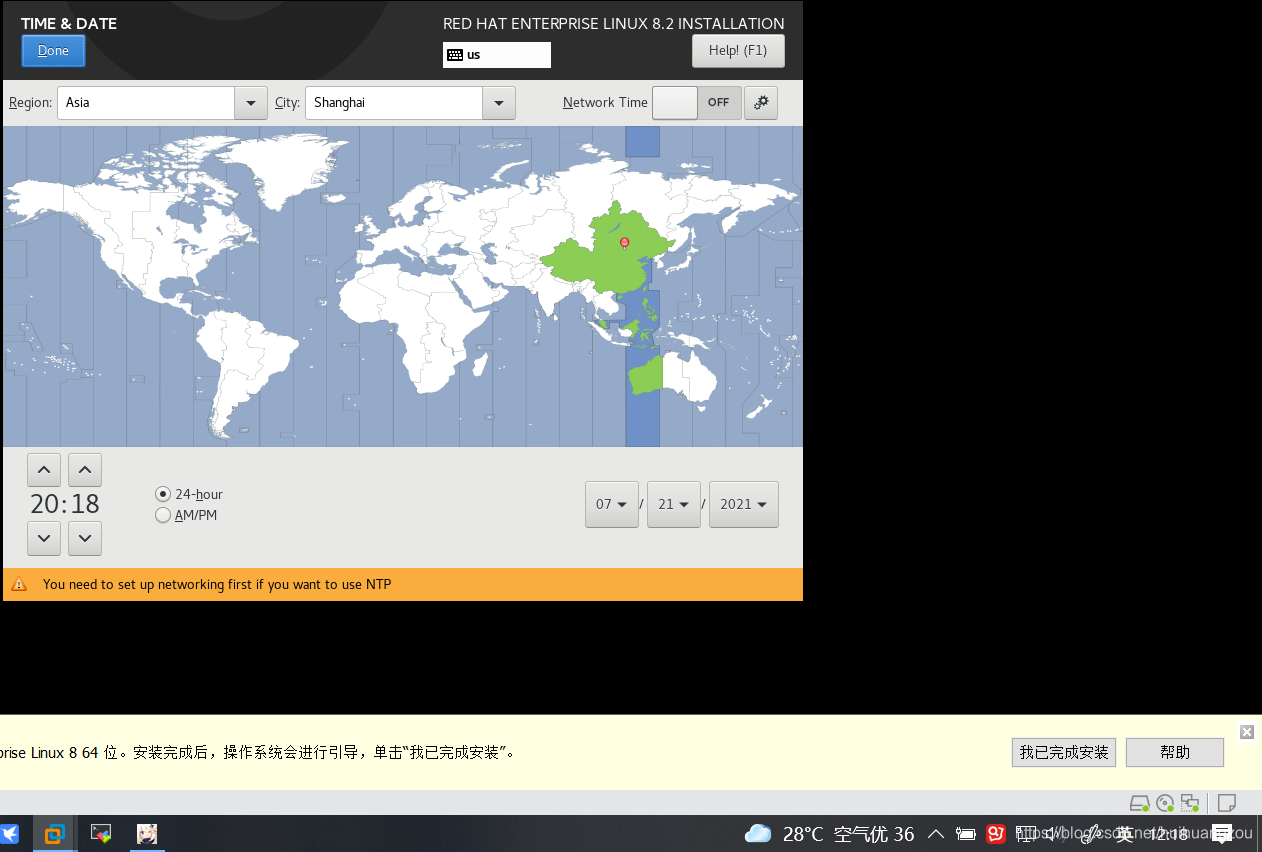
Task: Click the VMware hard disk status icon
Action: coord(1139,803)
